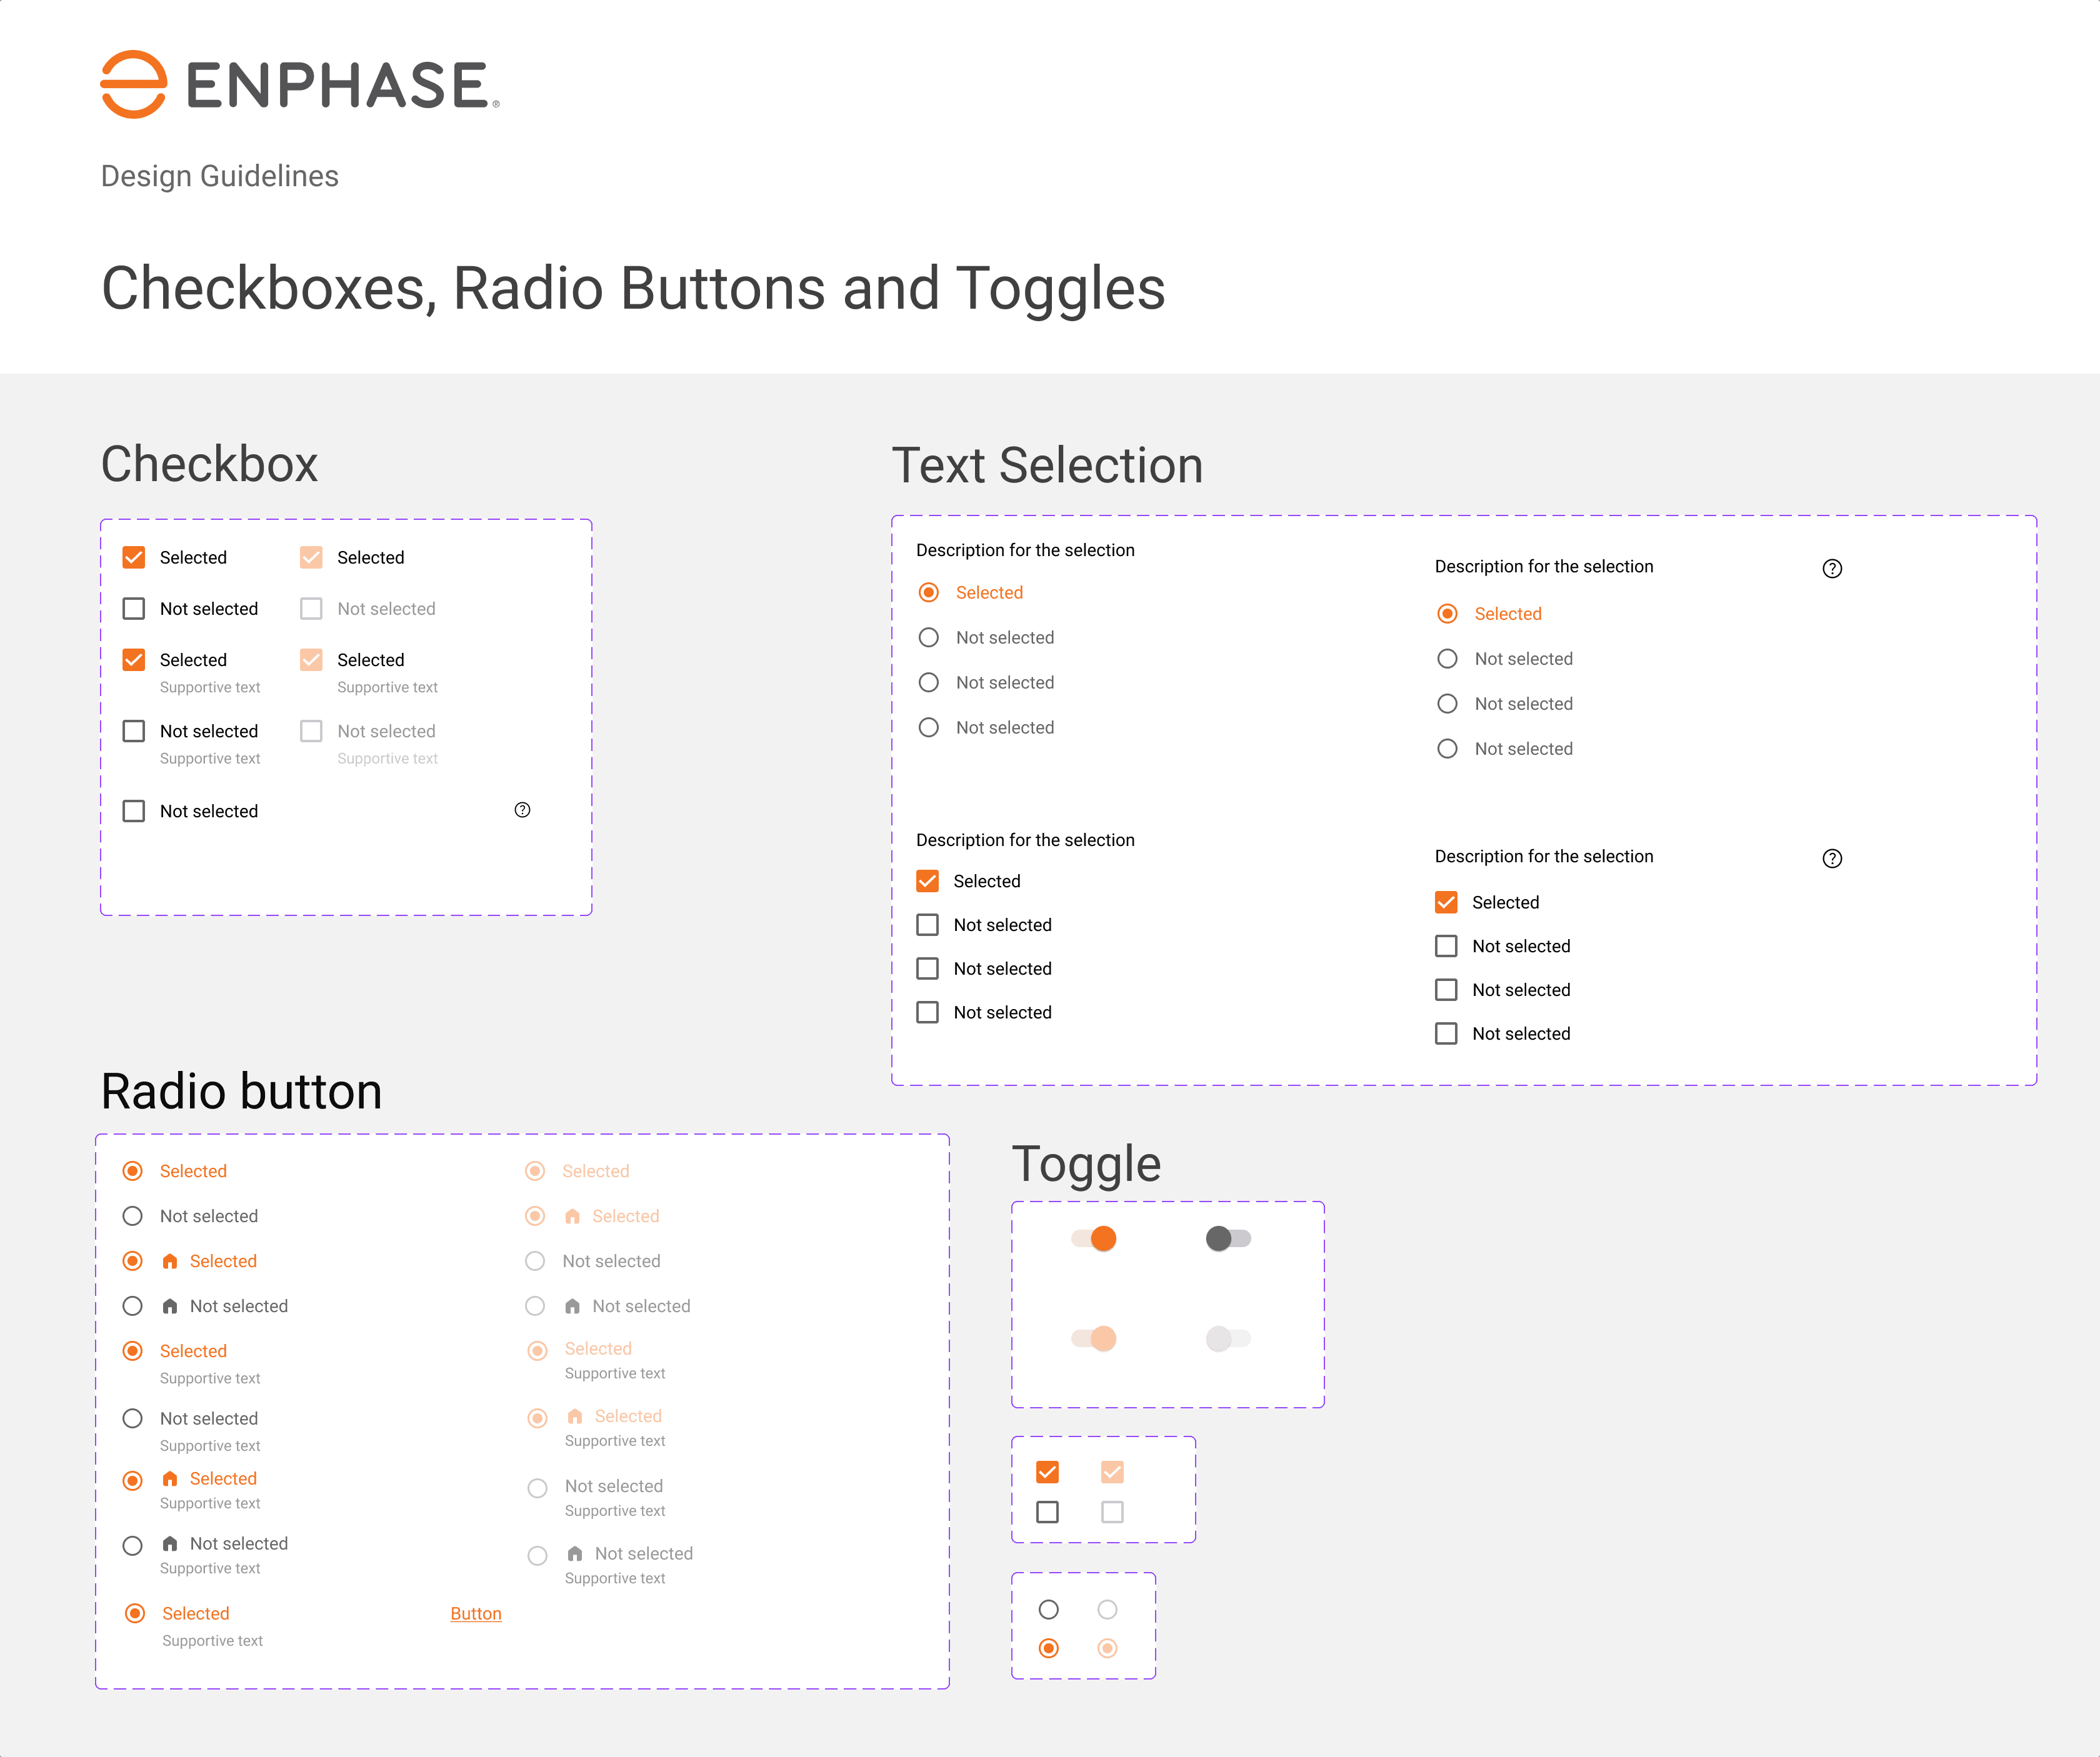Click help icon beside bottom-right checkbox group description
Screen dimensions: 2100x1757
point(1831,858)
